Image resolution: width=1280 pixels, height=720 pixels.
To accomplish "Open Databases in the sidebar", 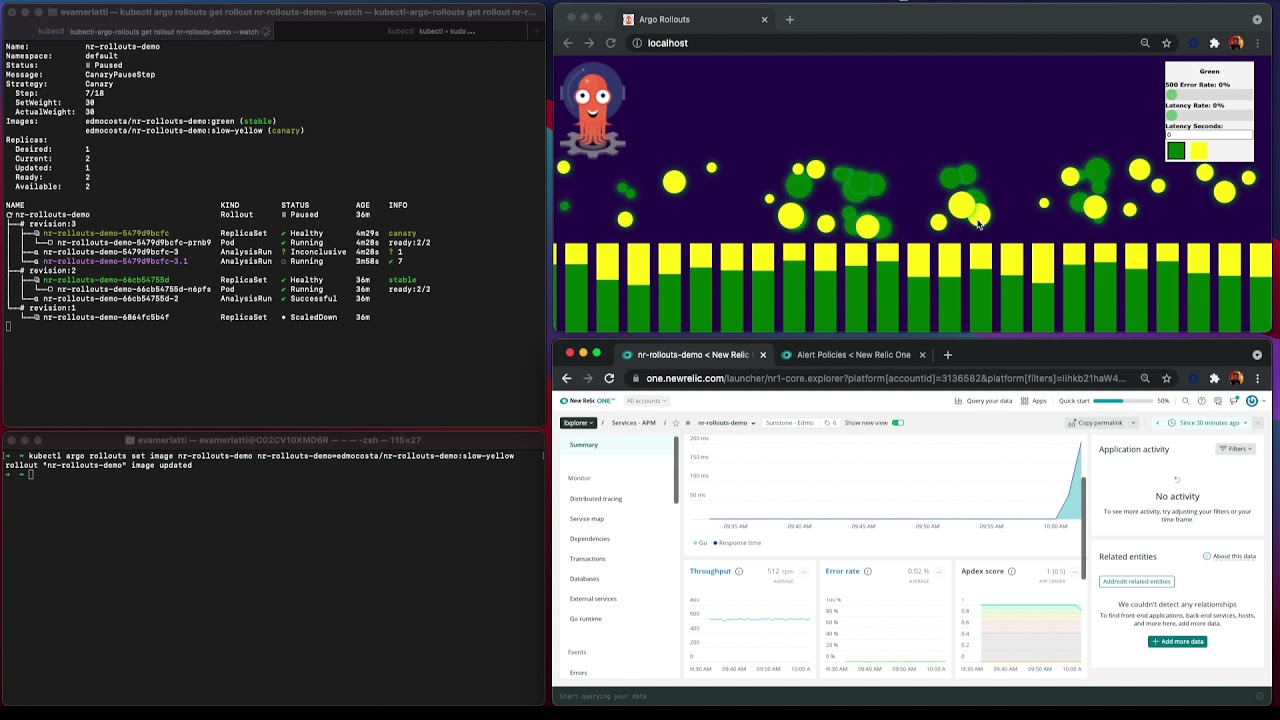I will pos(585,579).
